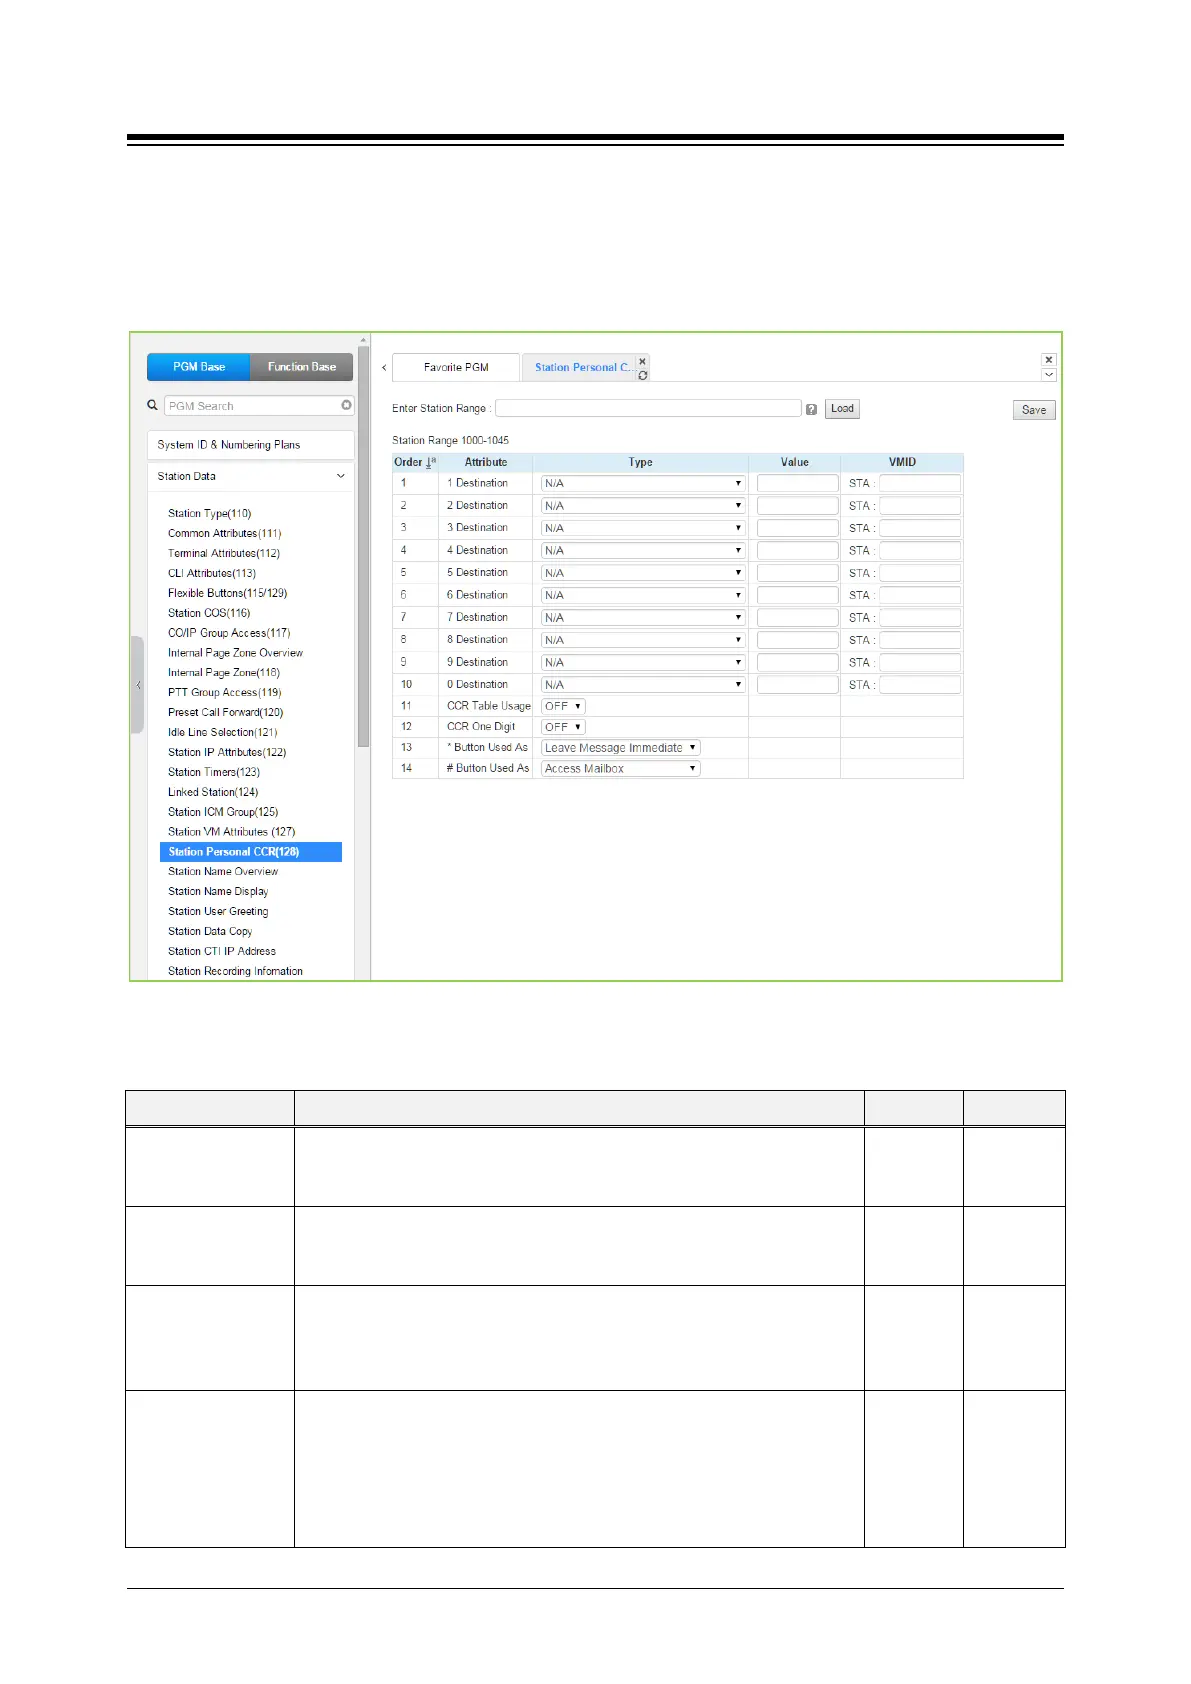The height and width of the screenshot is (1684, 1191).
Task: Click the Load button
Action: (842, 409)
